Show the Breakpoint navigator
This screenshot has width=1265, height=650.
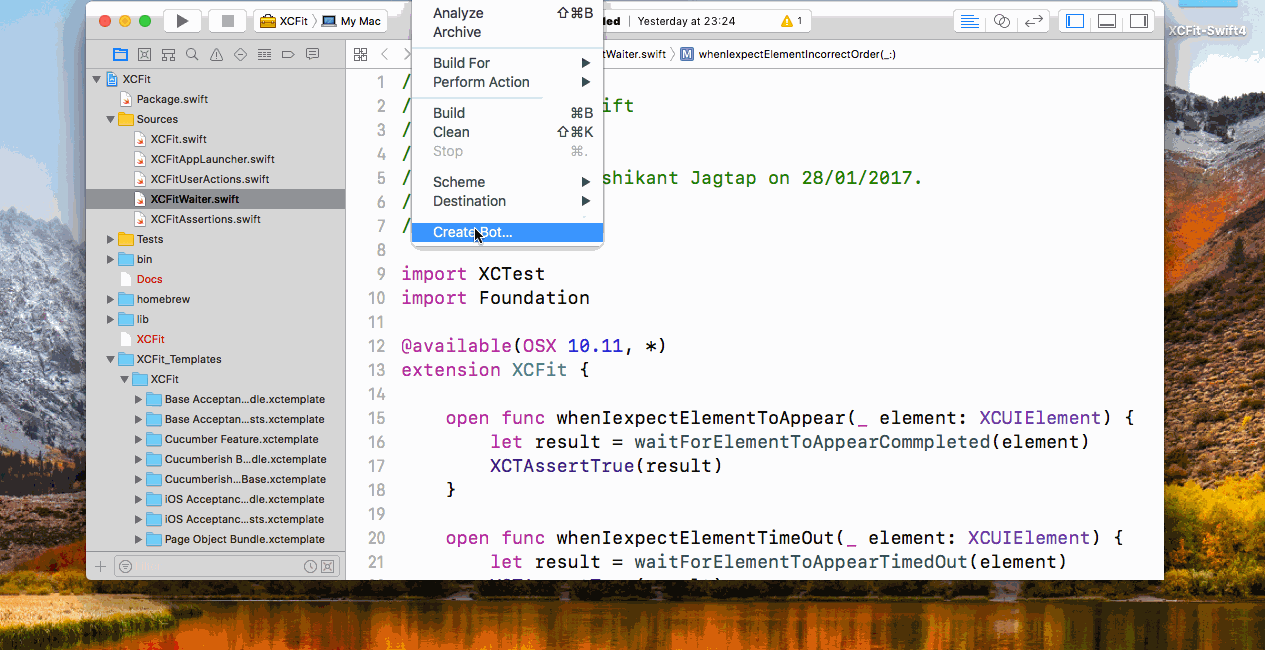point(288,54)
